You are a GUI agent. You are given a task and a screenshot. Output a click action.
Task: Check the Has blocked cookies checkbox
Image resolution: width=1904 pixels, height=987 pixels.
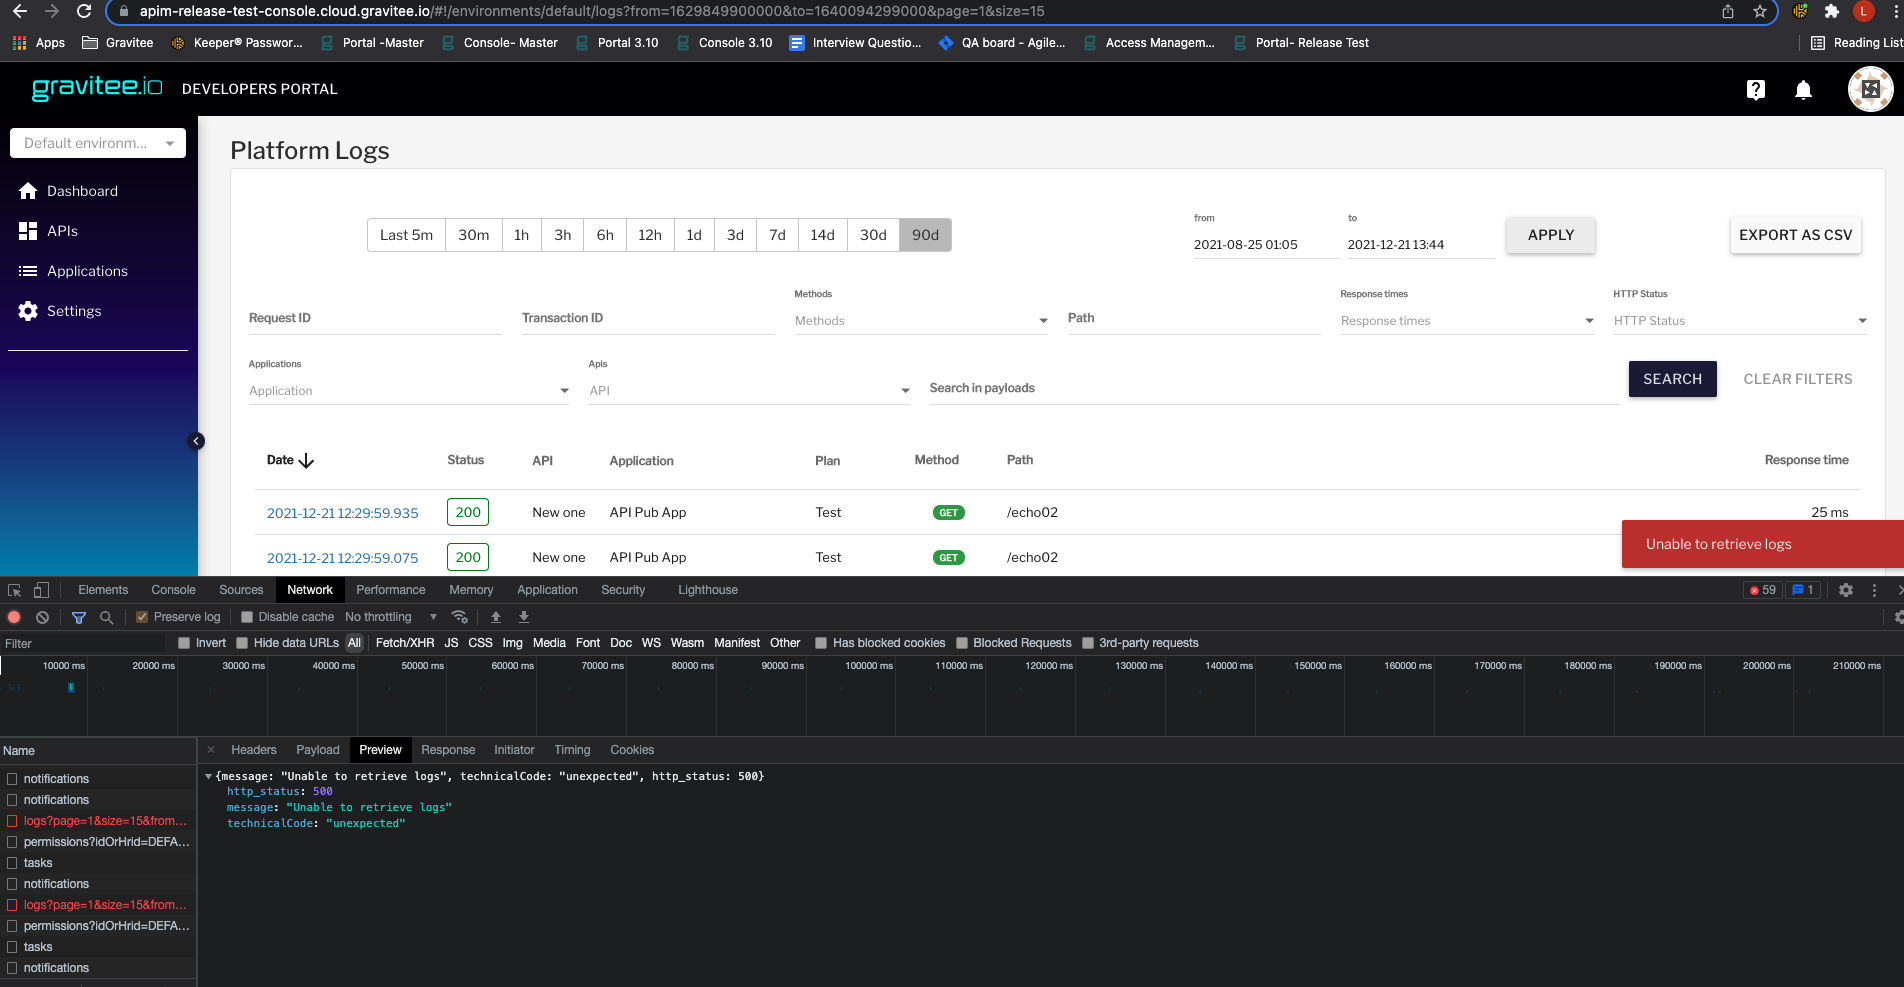(821, 643)
